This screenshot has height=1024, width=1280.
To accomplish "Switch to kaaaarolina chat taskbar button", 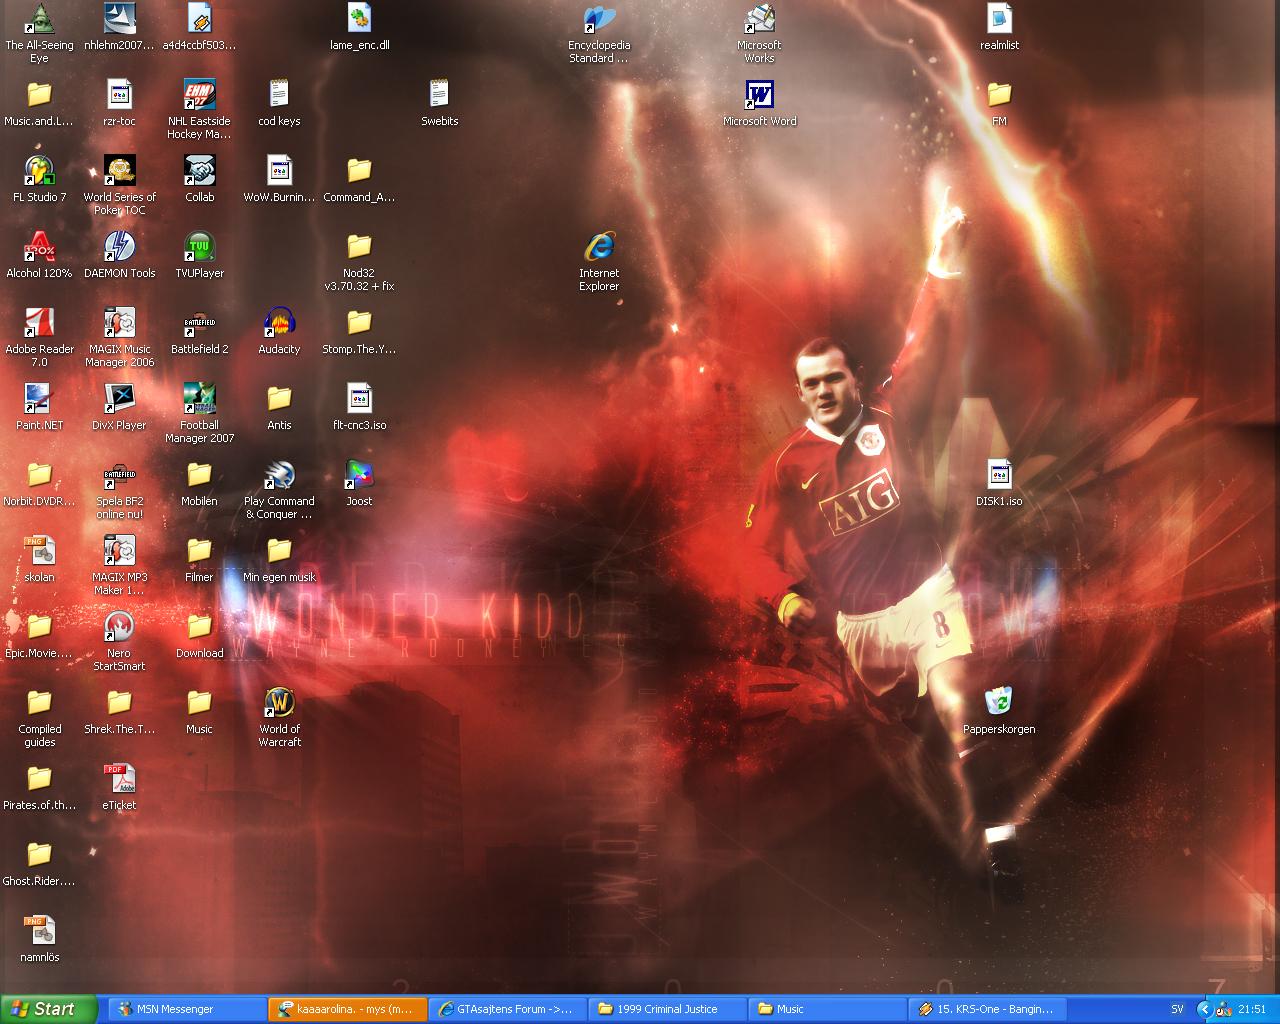I will (x=347, y=1009).
